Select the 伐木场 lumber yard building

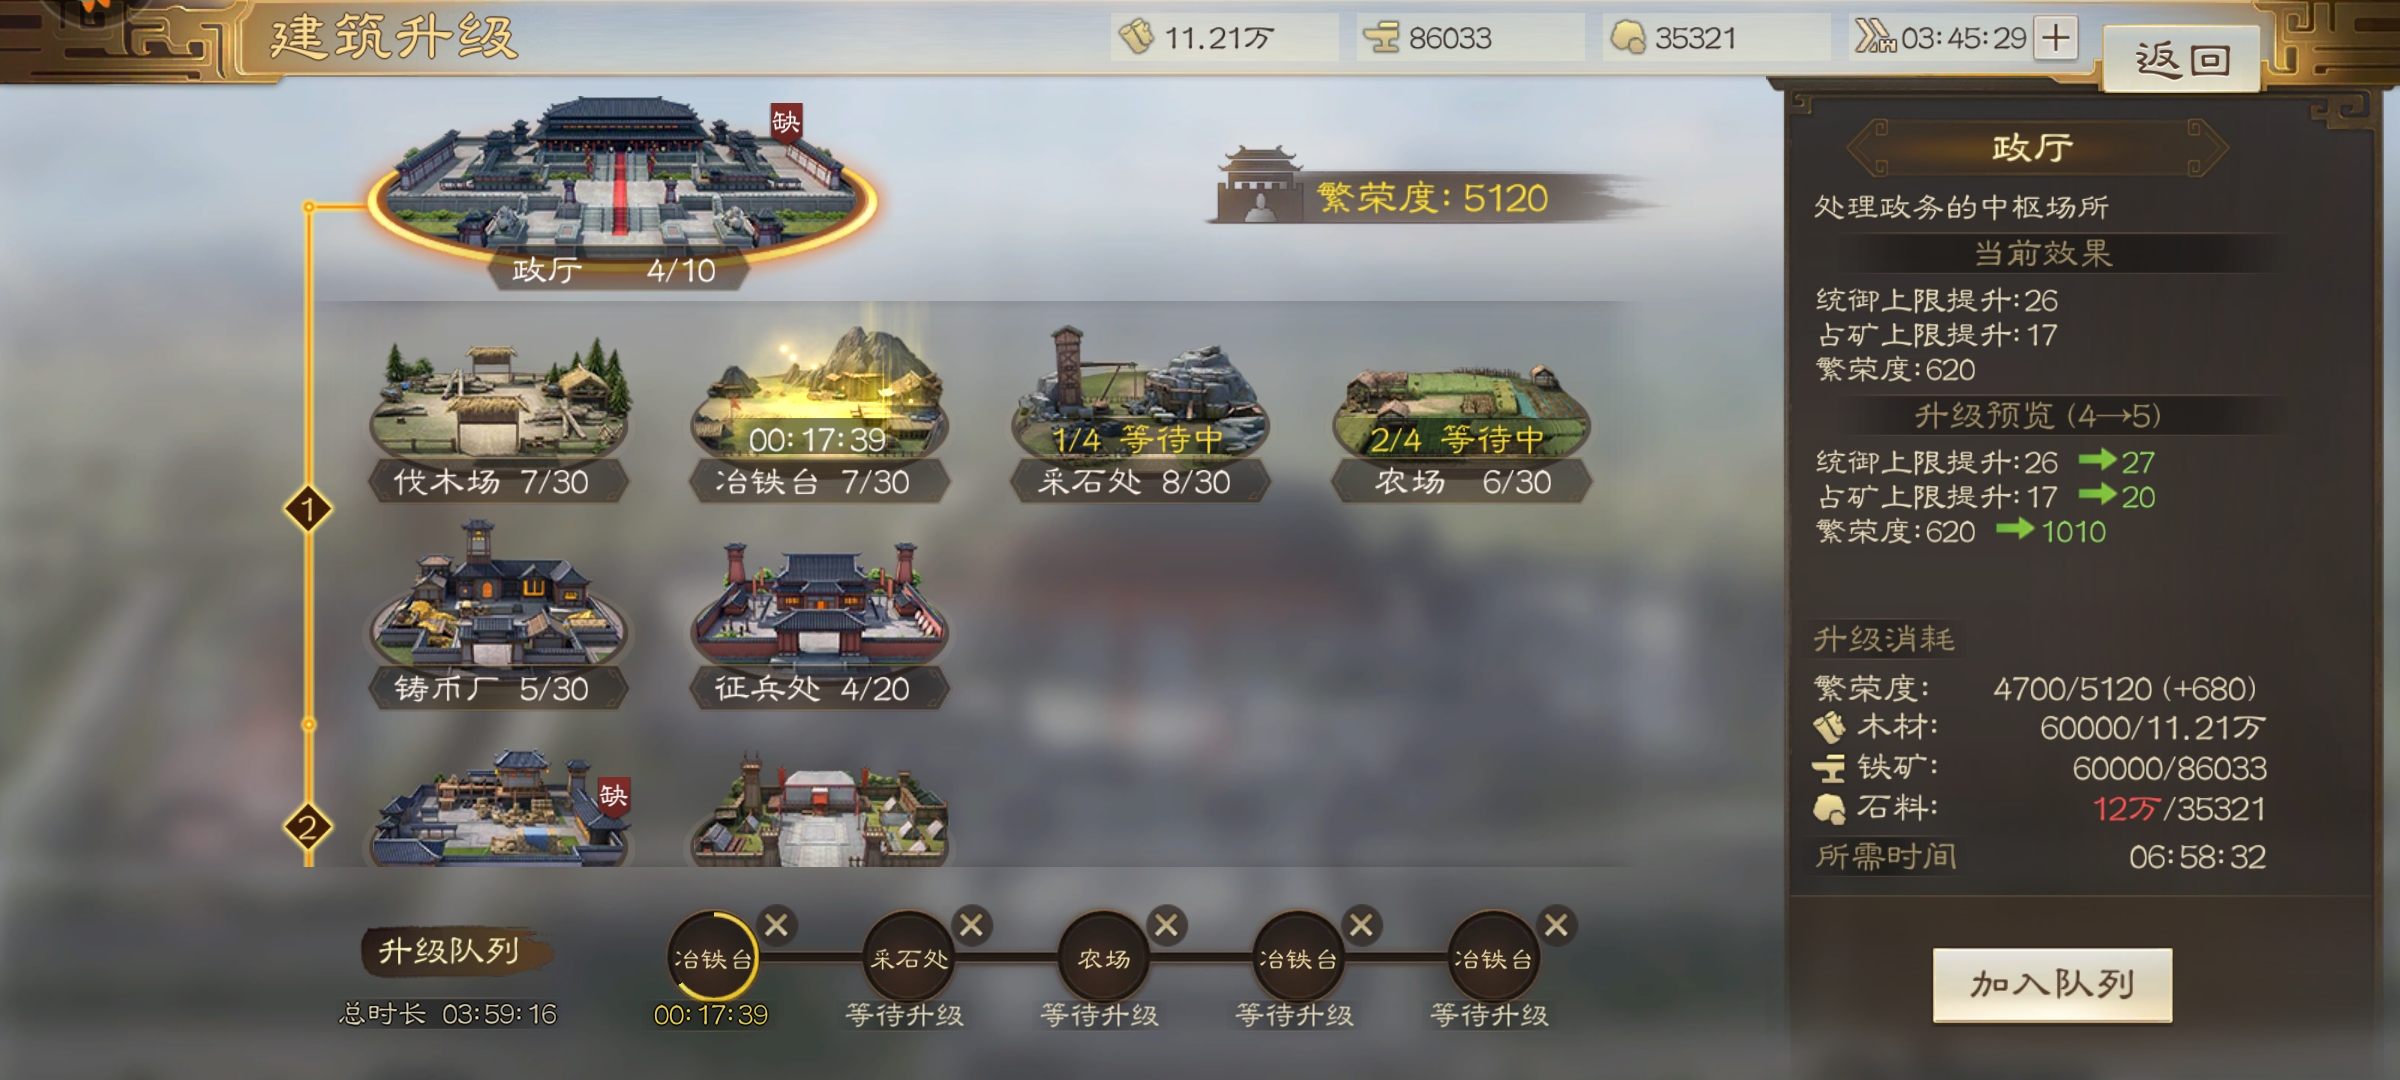click(x=499, y=420)
